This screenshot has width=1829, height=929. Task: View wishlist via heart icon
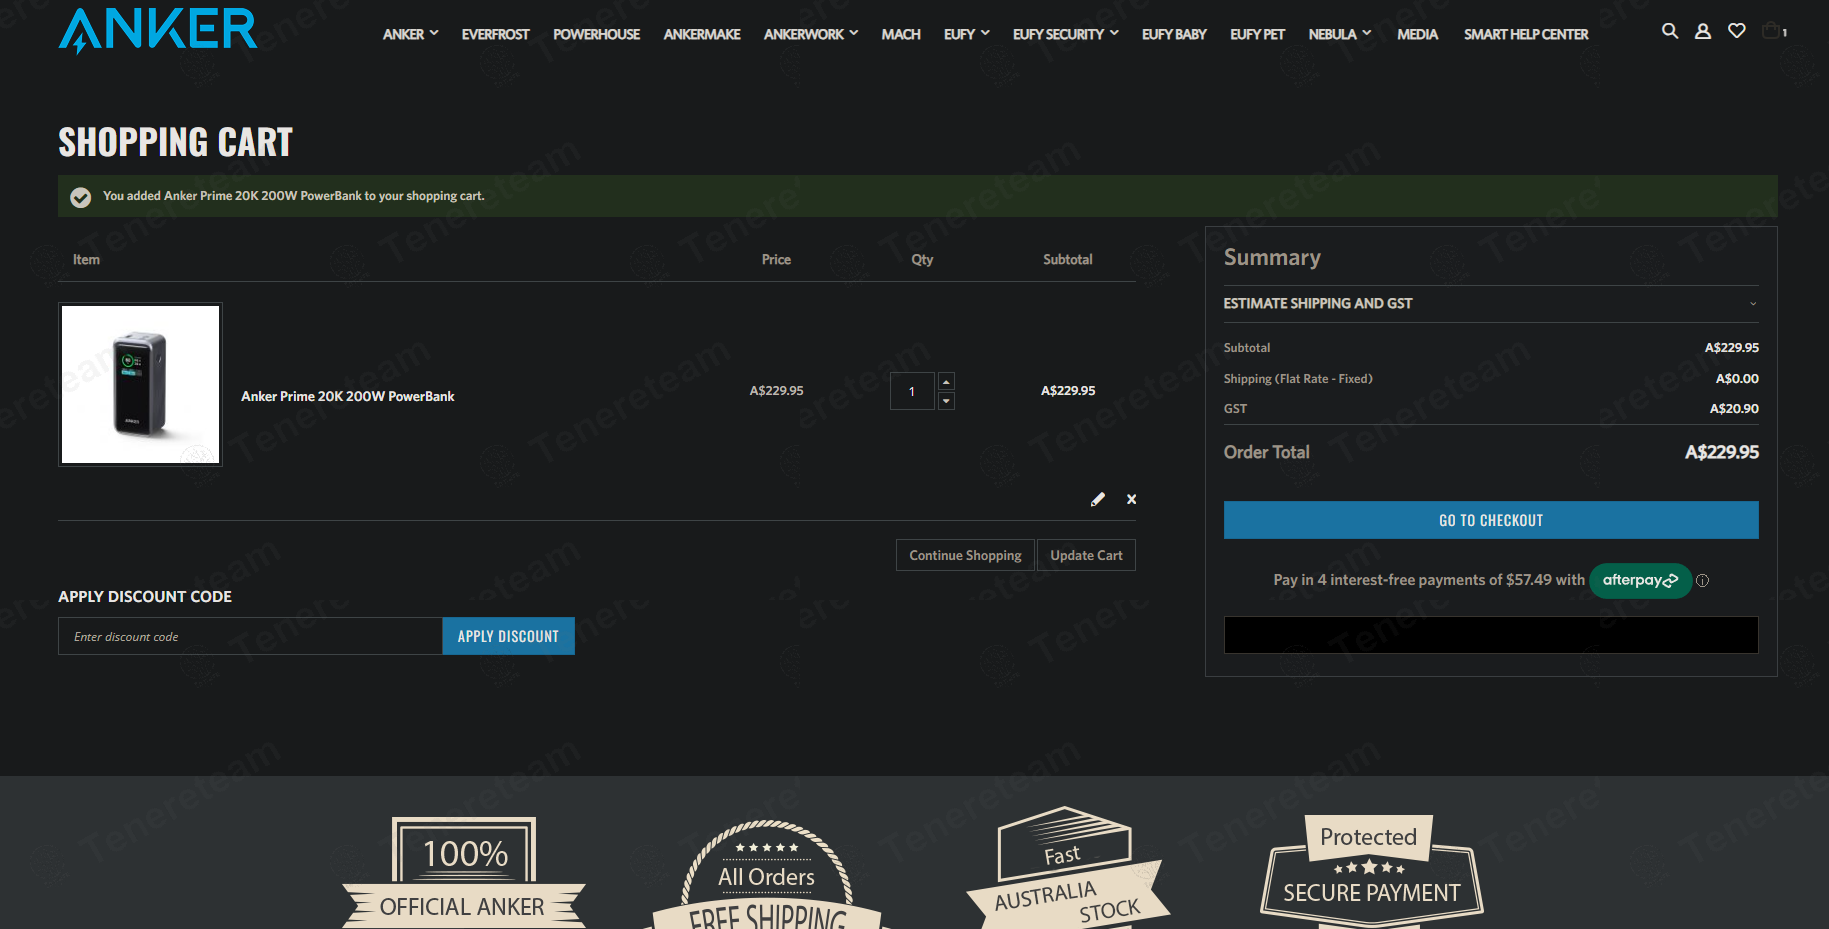pos(1736,31)
